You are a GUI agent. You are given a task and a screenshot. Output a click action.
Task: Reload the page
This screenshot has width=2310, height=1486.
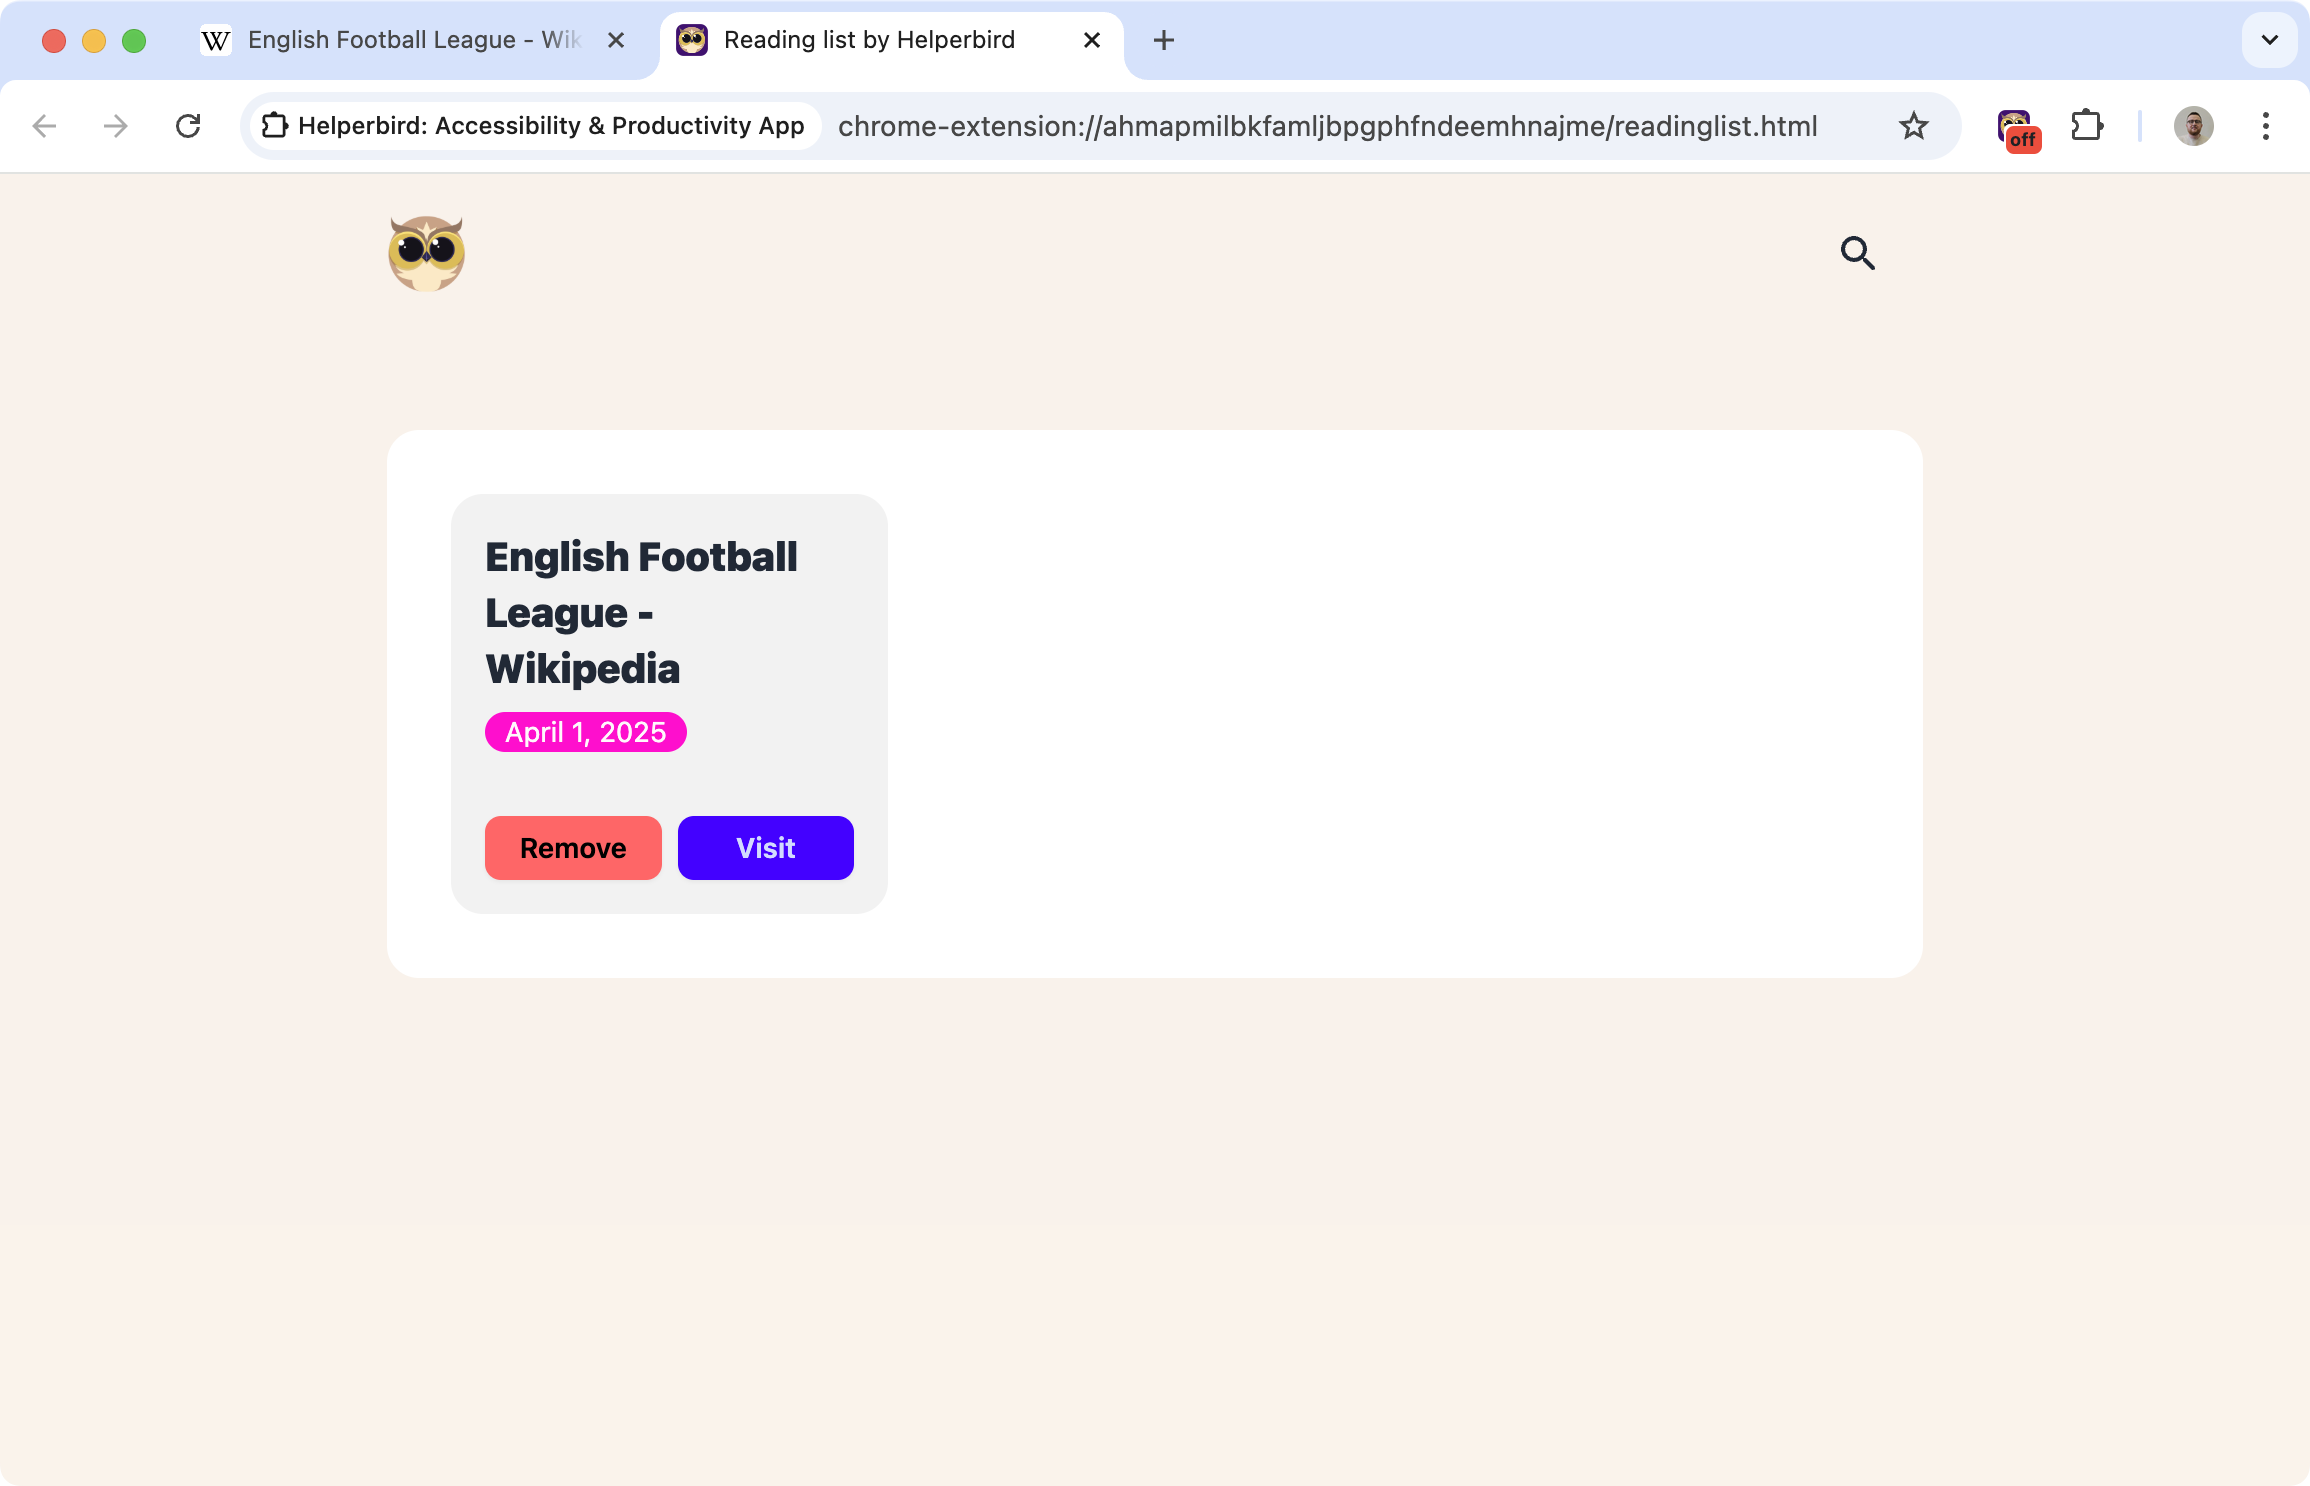click(188, 126)
